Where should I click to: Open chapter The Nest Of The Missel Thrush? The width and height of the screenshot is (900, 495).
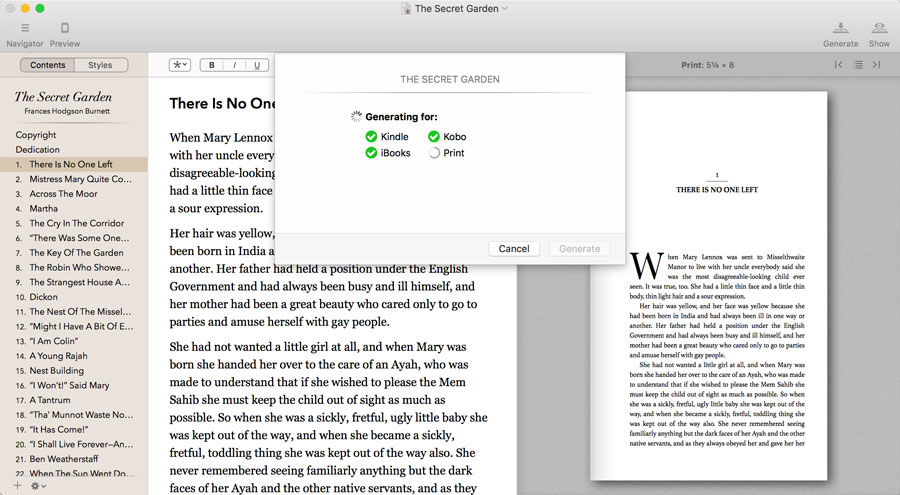[73, 312]
